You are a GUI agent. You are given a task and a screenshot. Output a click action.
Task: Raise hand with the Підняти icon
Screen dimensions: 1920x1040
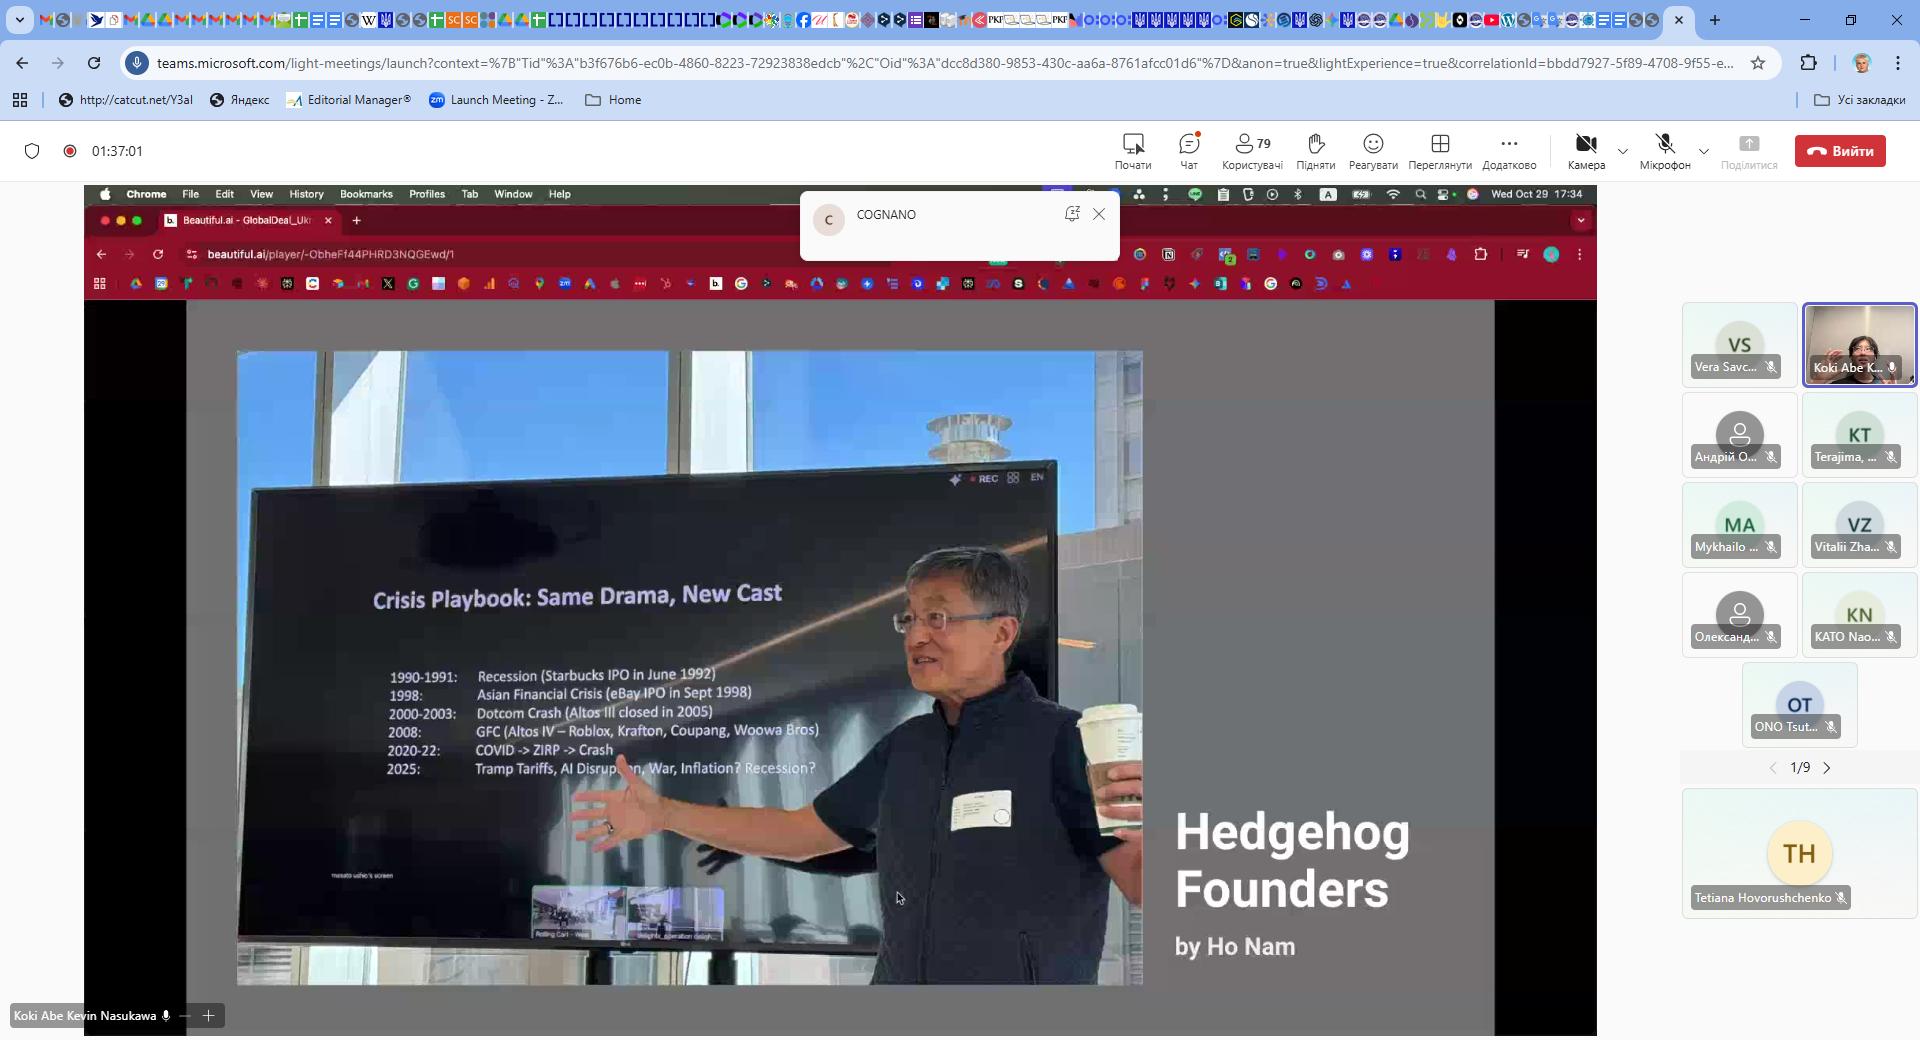1315,151
